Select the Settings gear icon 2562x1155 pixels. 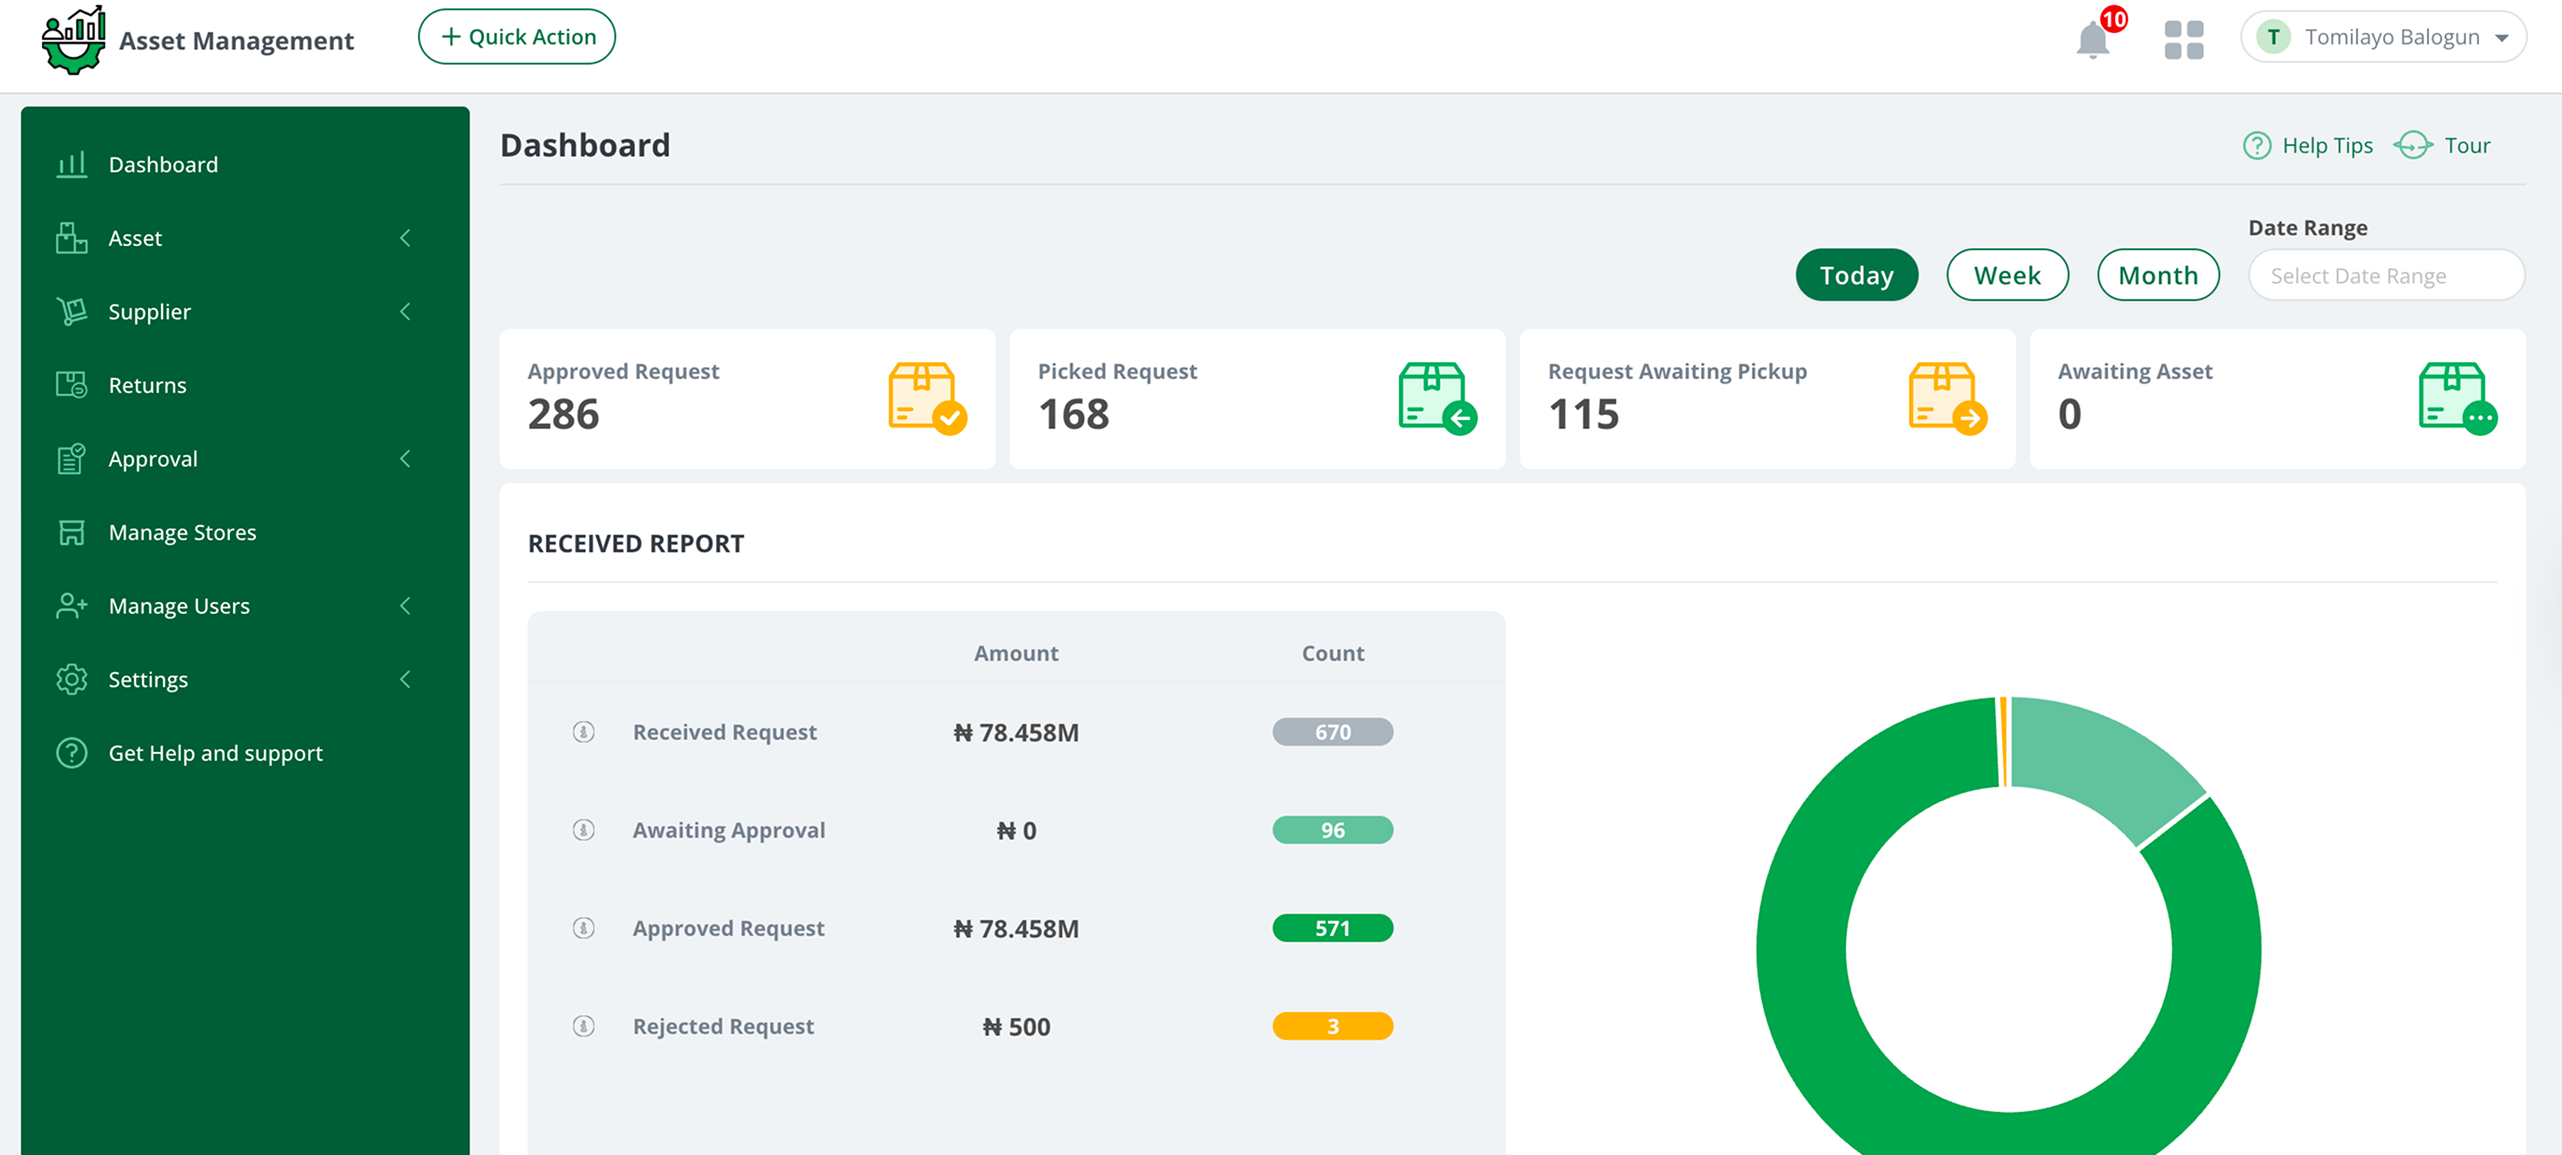point(70,679)
